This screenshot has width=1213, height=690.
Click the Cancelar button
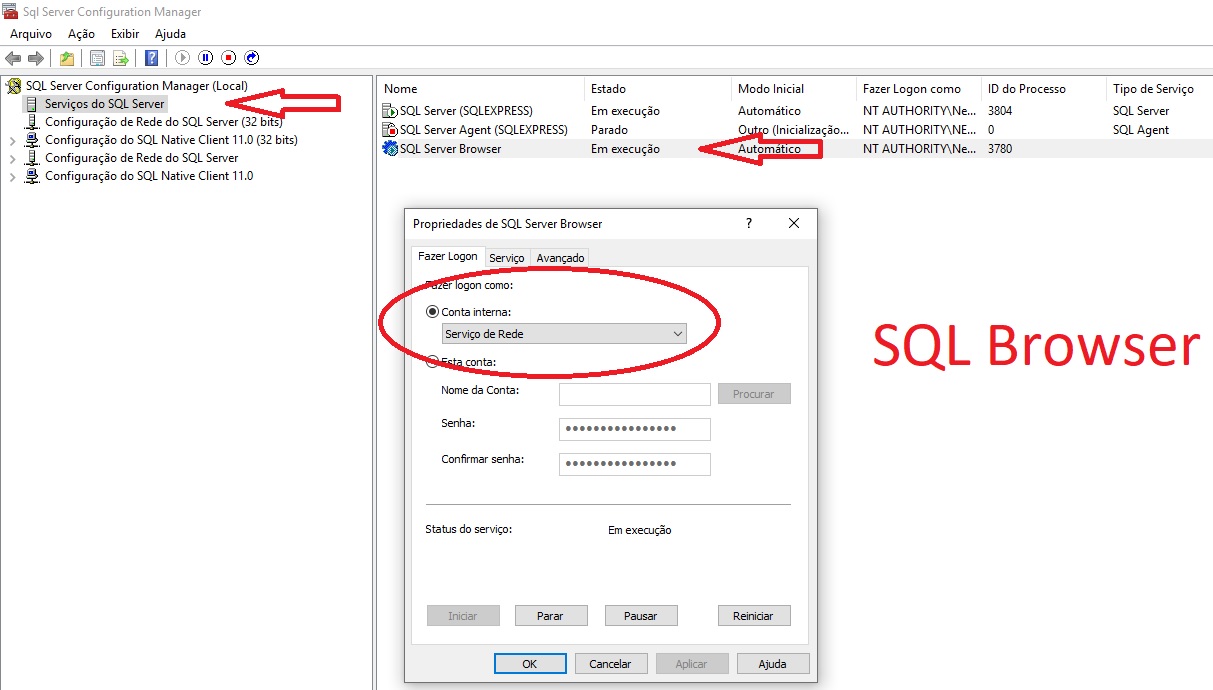pyautogui.click(x=610, y=663)
